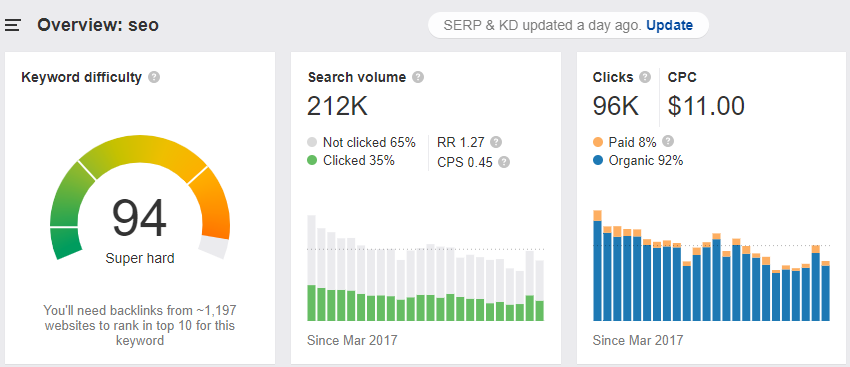850x367 pixels.
Task: Open the hamburger menu beside Overview
Action: pyautogui.click(x=12, y=25)
